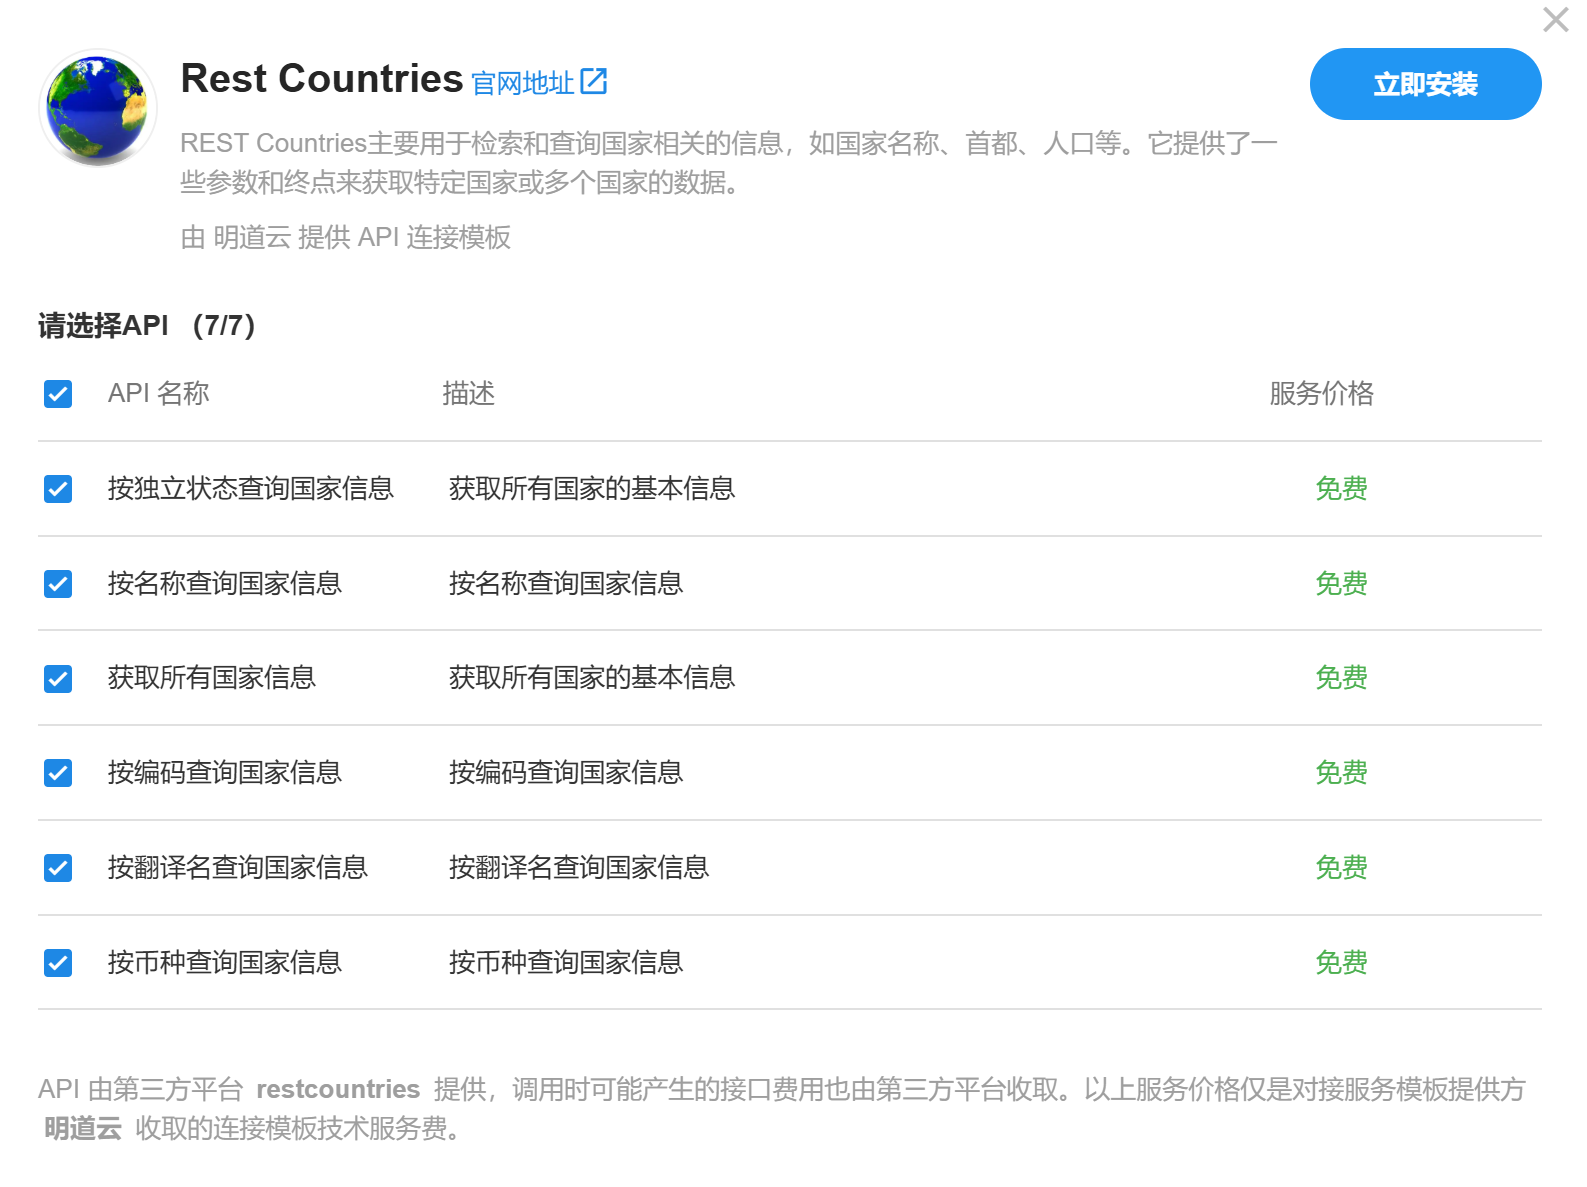Viewport: 1587px width, 1187px height.
Task: Click the 立即安装 install button
Action: pyautogui.click(x=1425, y=84)
